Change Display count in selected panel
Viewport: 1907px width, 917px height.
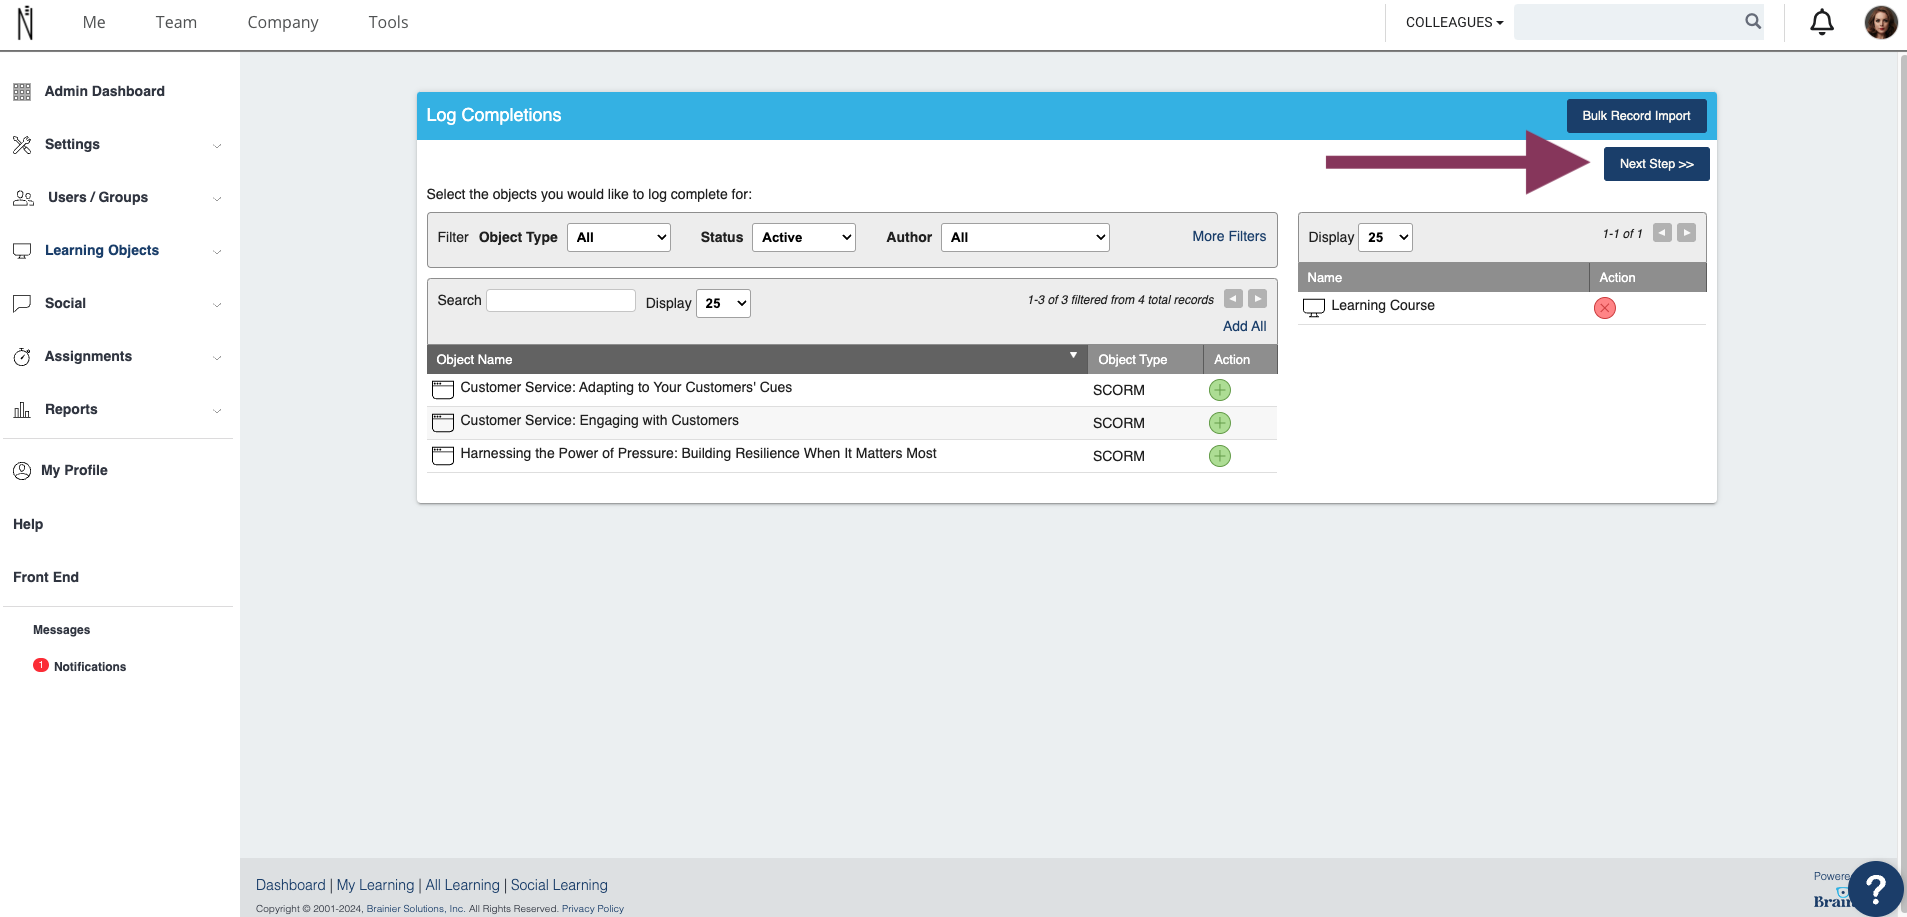(x=1385, y=237)
